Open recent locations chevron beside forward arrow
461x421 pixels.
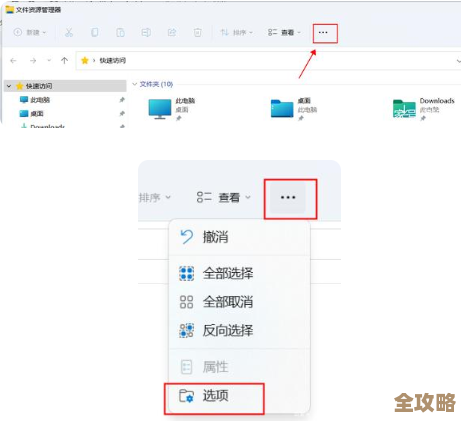[49, 61]
